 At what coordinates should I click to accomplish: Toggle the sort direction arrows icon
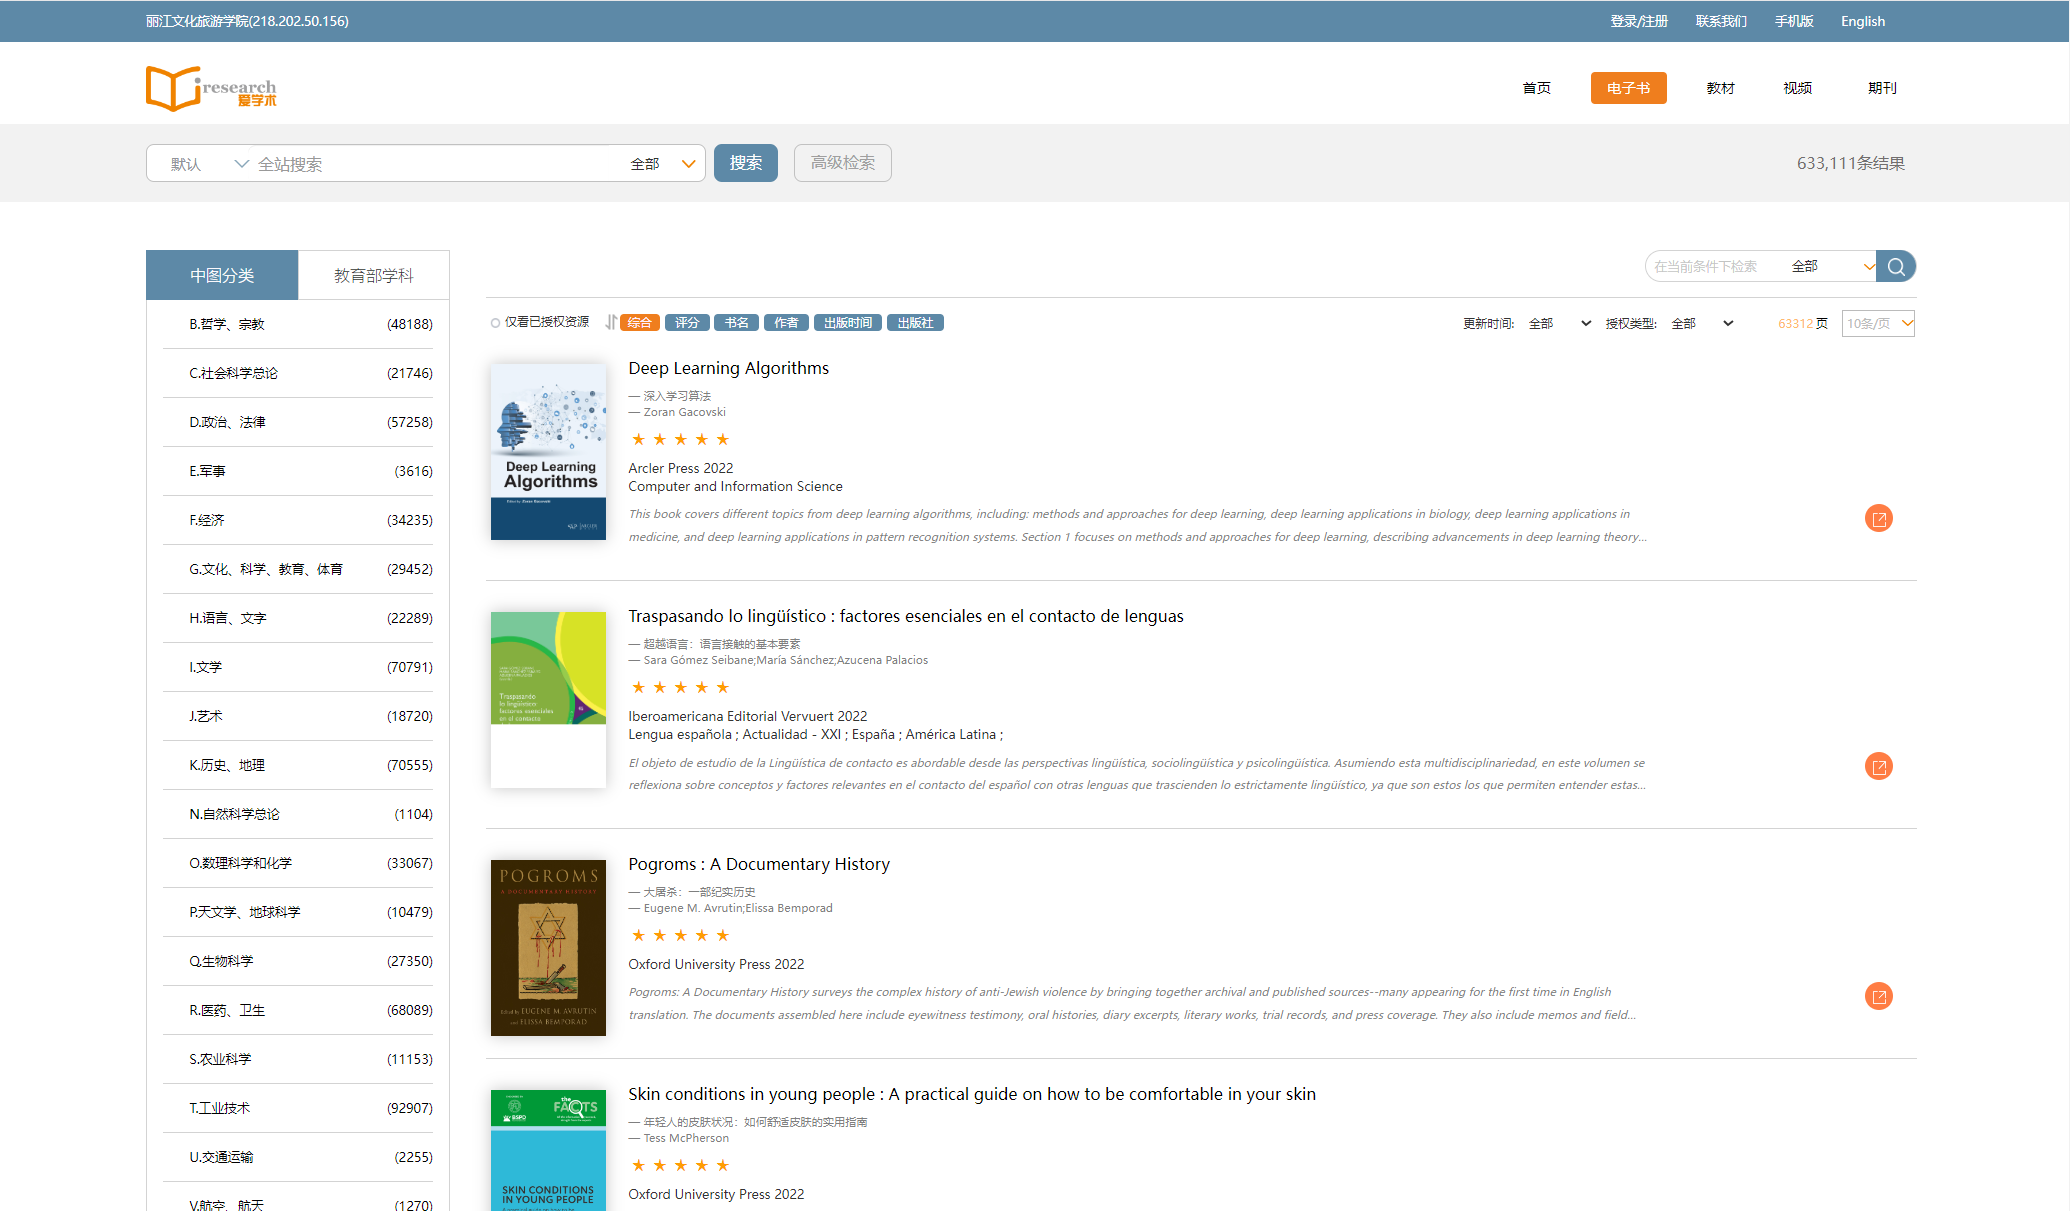coord(610,322)
